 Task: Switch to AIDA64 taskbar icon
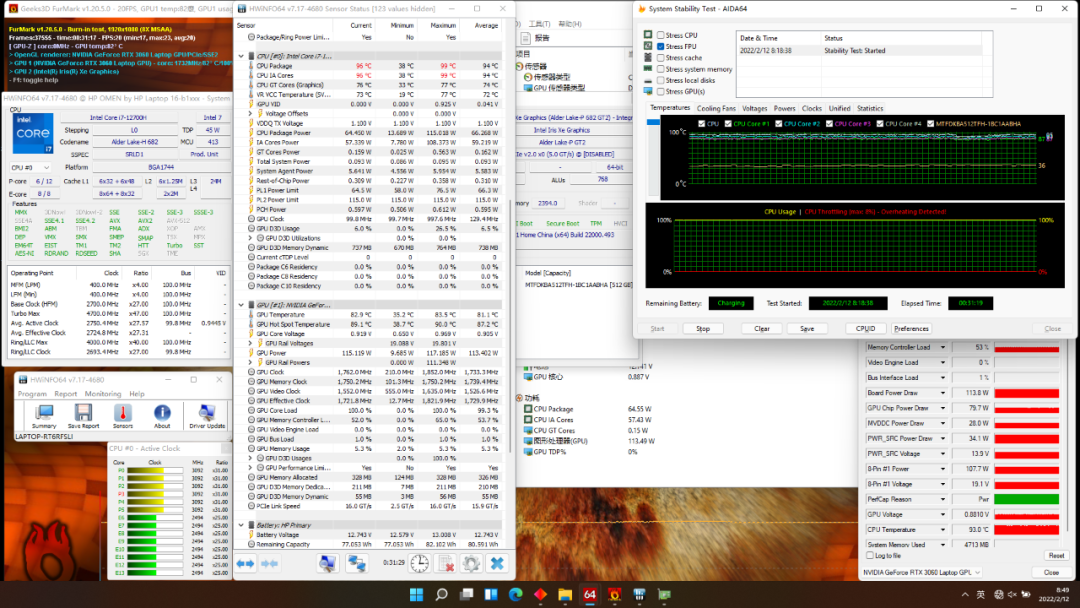click(x=590, y=594)
